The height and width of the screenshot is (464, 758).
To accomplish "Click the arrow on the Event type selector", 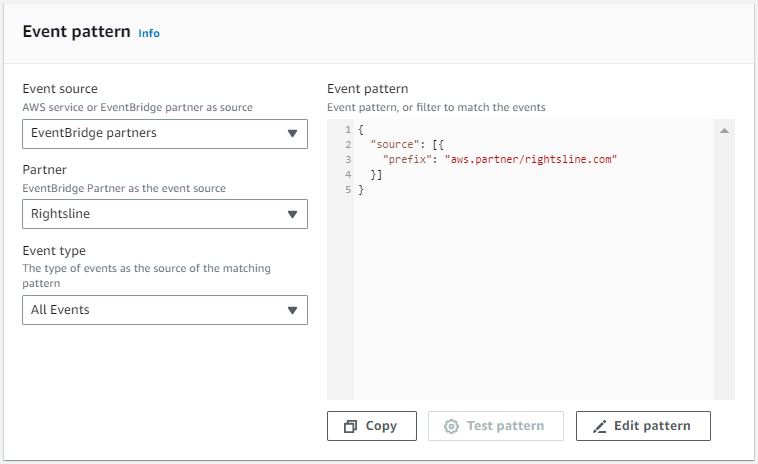I will [292, 310].
